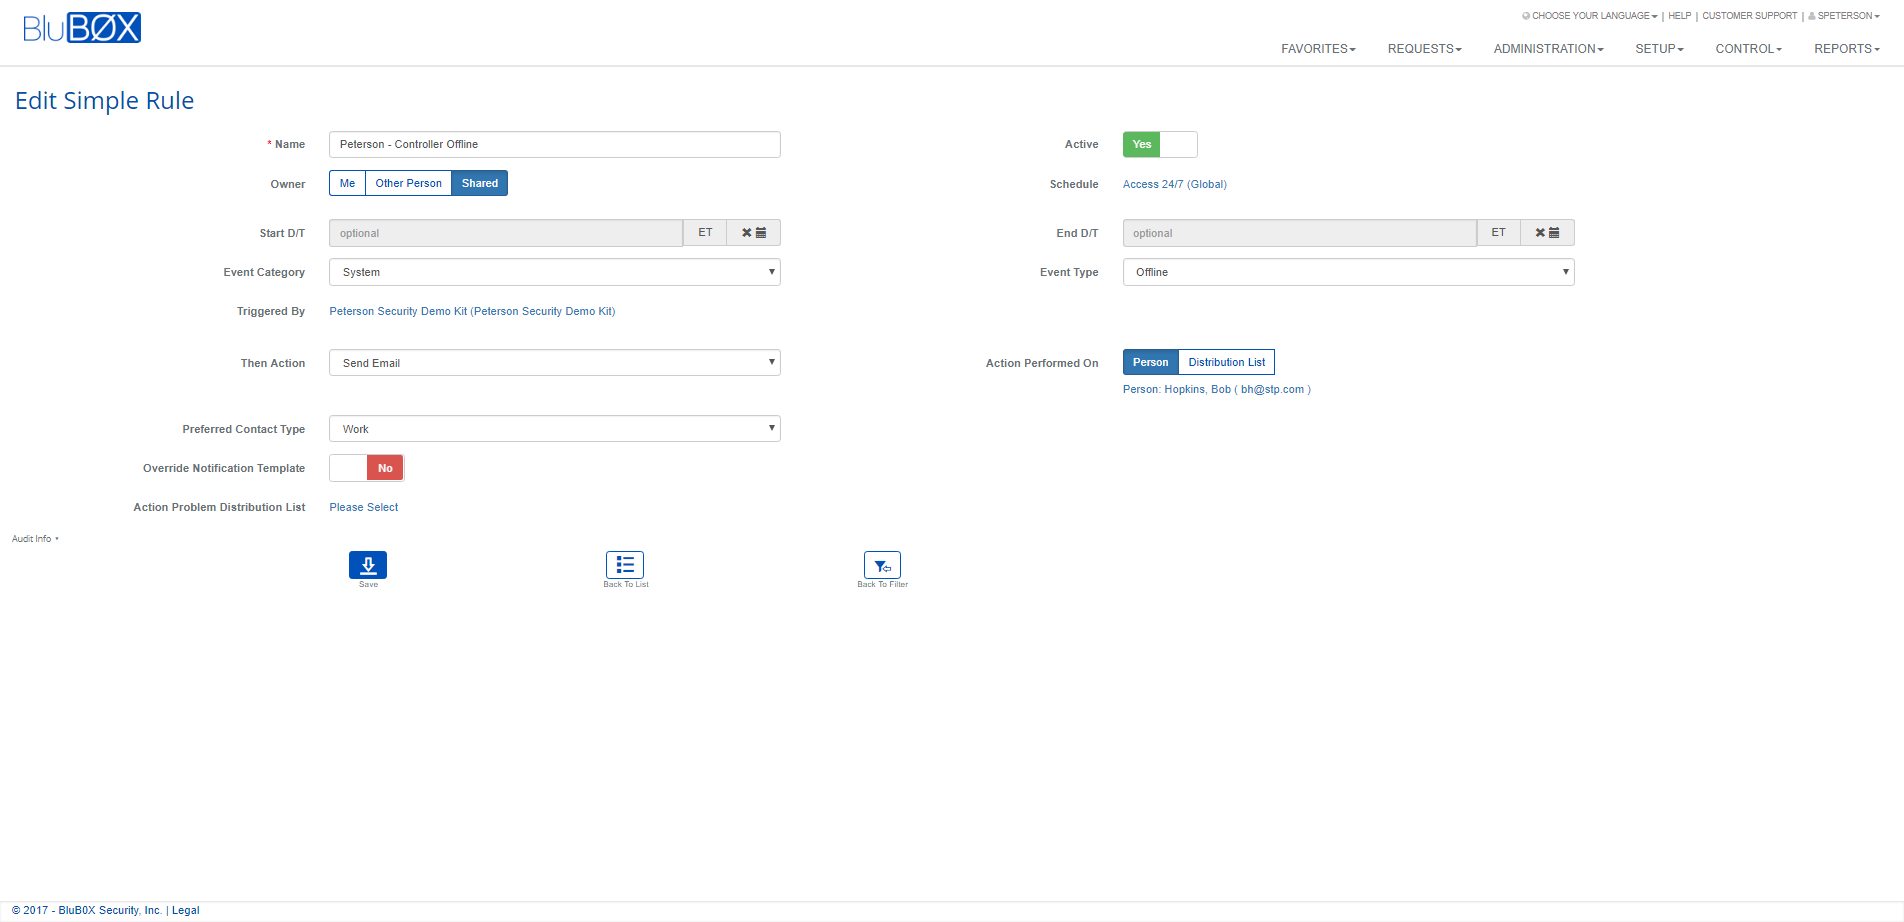Open the End D/T calendar picker icon
The image size is (1904, 922).
(1554, 233)
